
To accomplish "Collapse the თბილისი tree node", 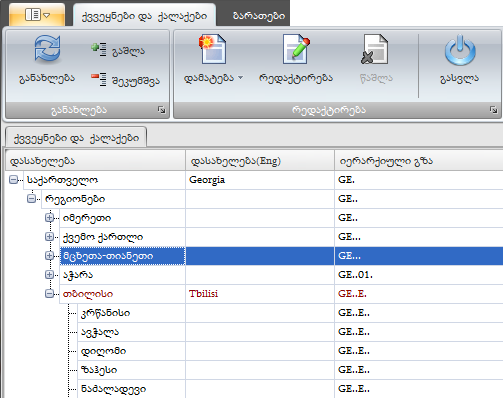I will coord(49,294).
